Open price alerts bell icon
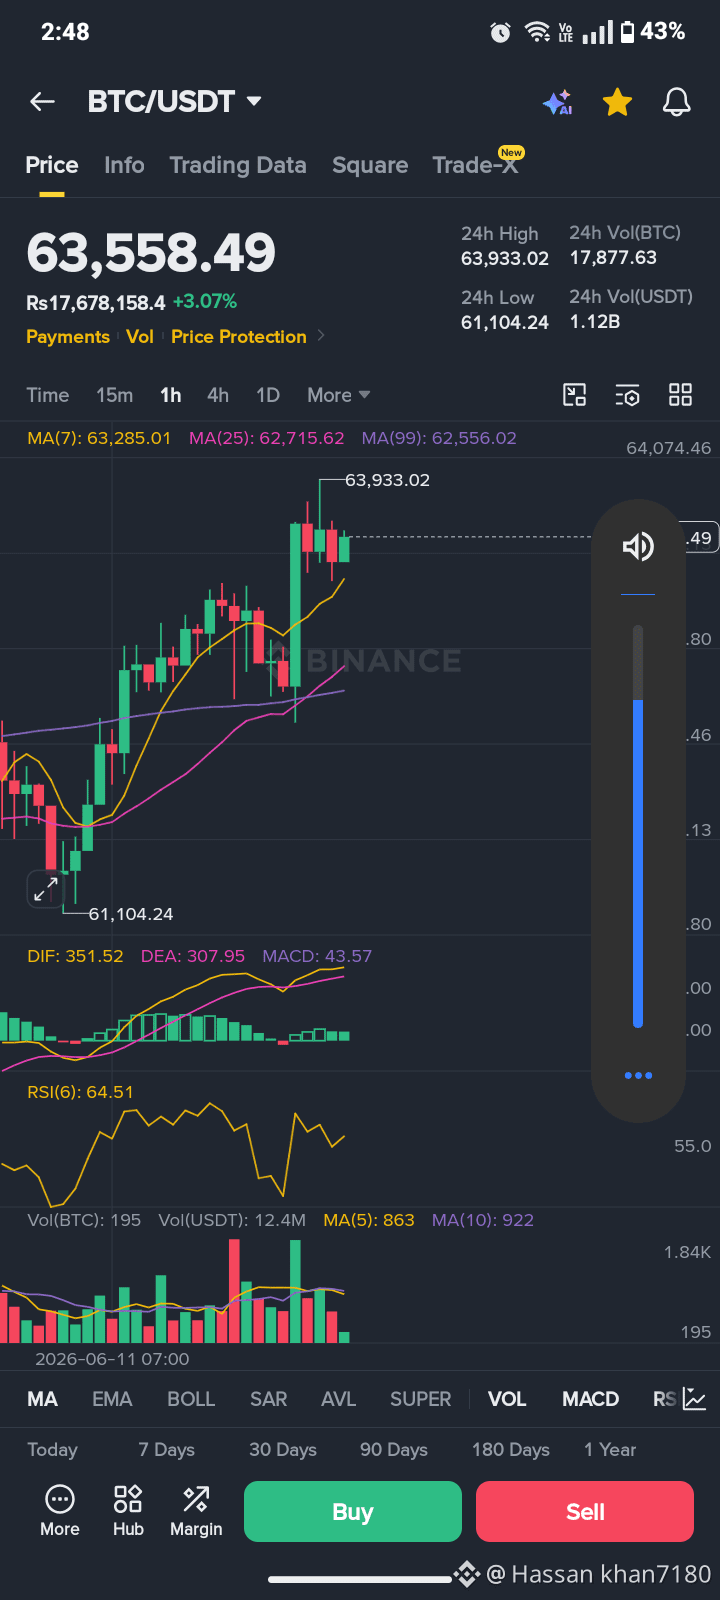Image resolution: width=720 pixels, height=1600 pixels. [x=677, y=101]
